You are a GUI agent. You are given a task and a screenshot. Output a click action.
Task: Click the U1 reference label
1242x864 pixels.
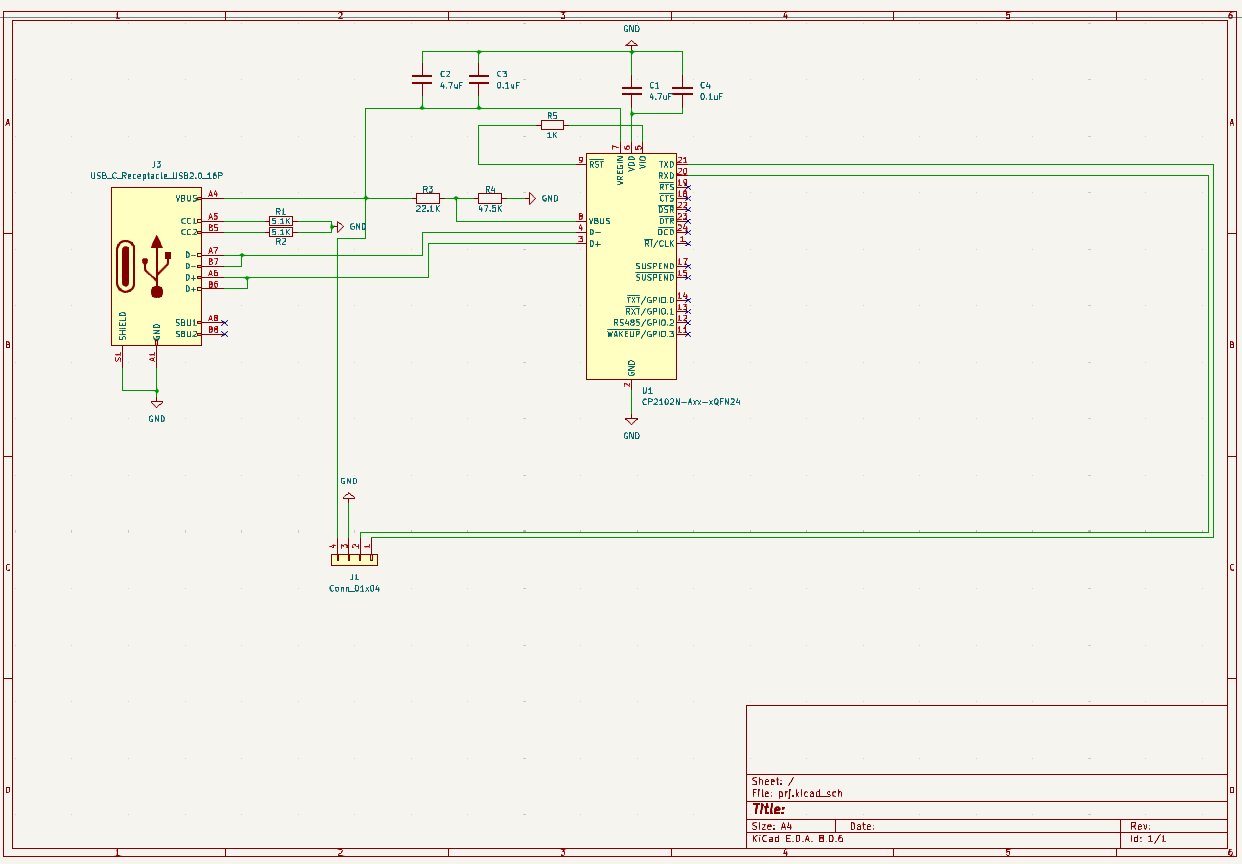click(x=647, y=390)
